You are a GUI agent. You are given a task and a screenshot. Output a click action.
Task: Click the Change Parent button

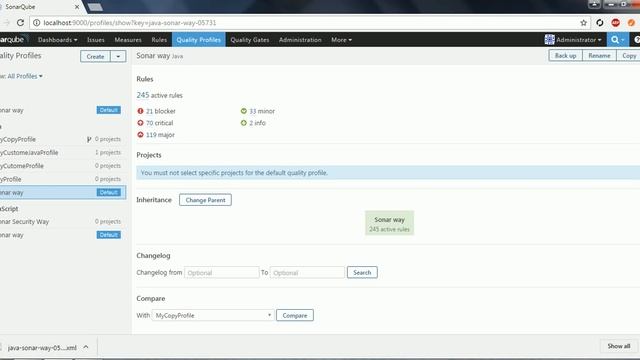[205, 200]
